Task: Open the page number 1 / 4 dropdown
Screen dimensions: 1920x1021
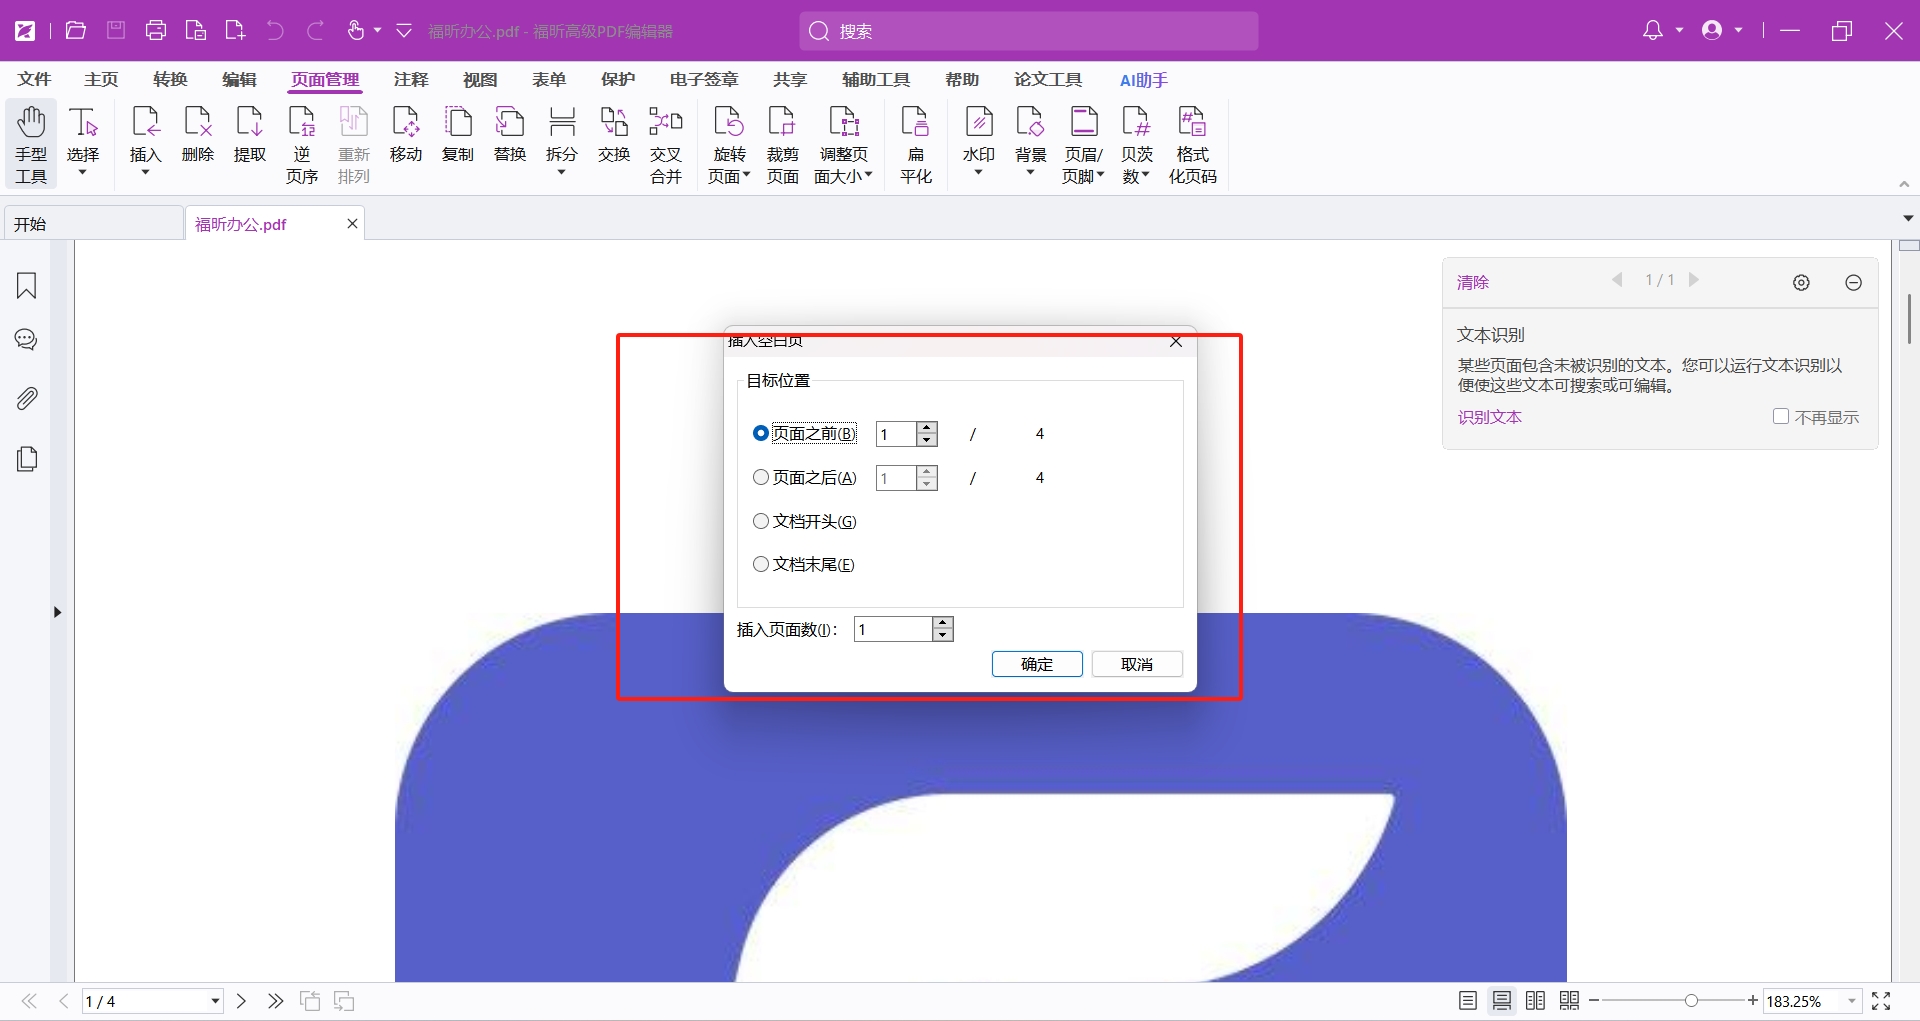Action: tap(215, 1001)
